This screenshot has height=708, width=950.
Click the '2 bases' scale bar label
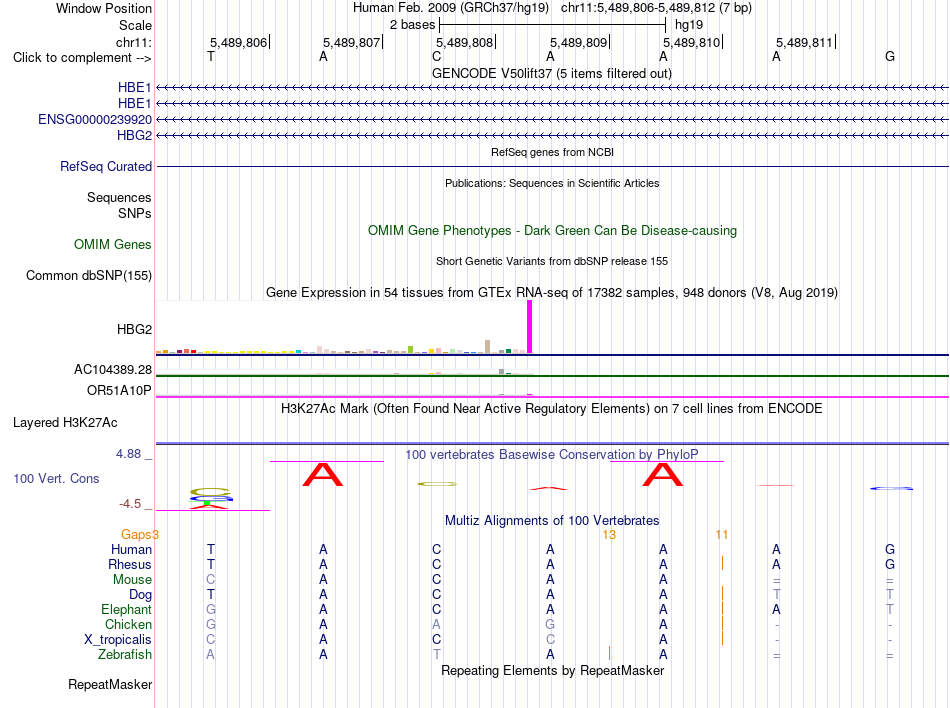tap(412, 25)
